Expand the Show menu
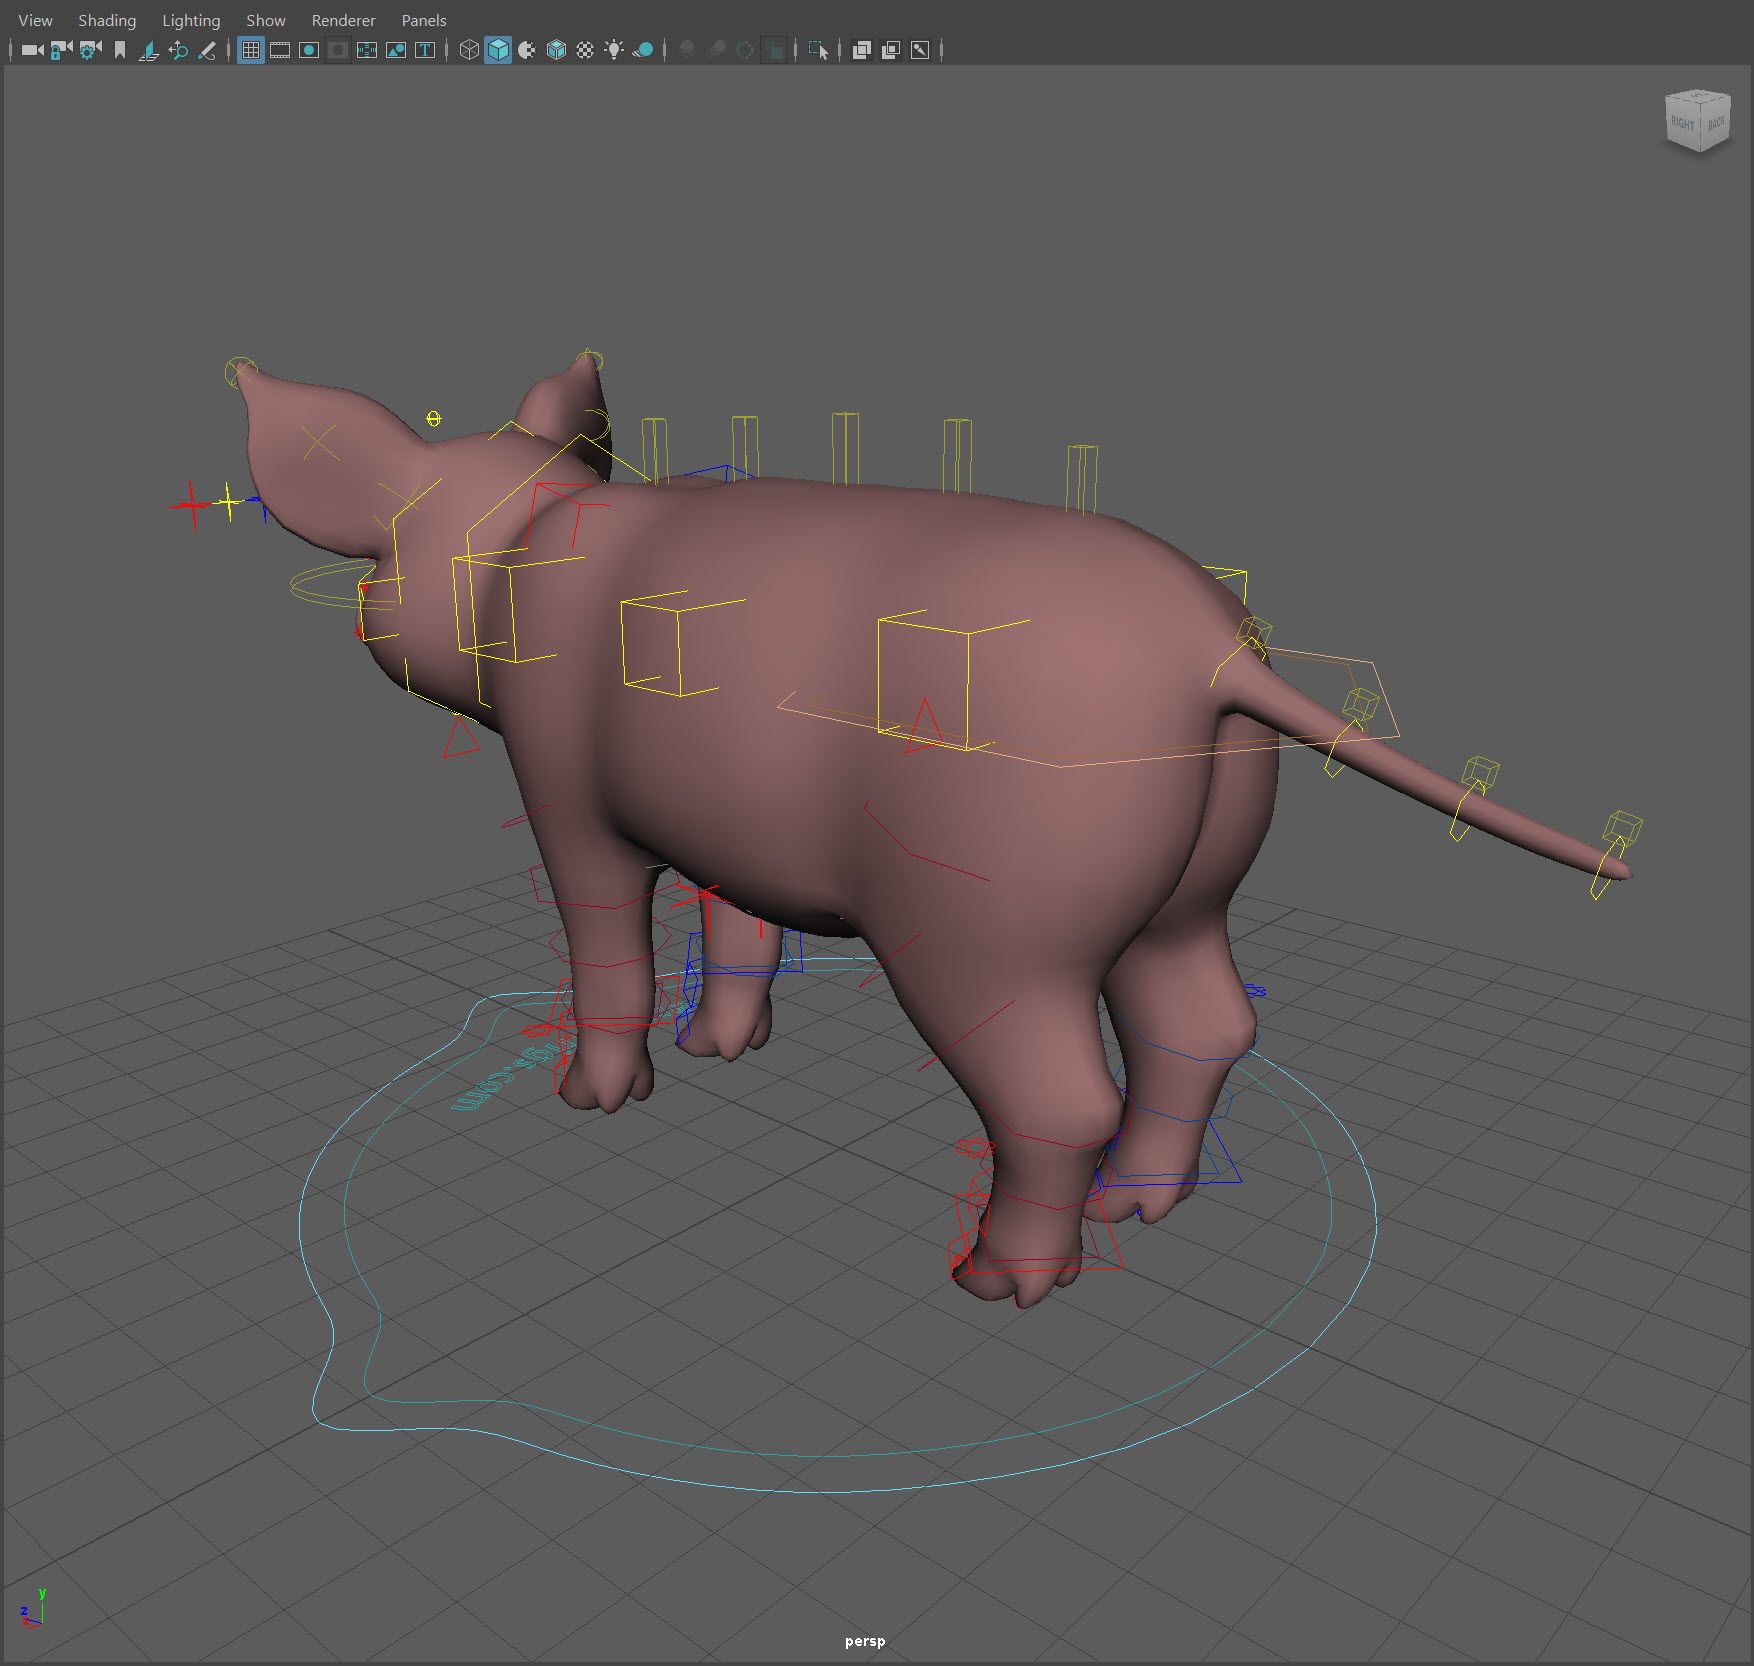 pos(266,20)
